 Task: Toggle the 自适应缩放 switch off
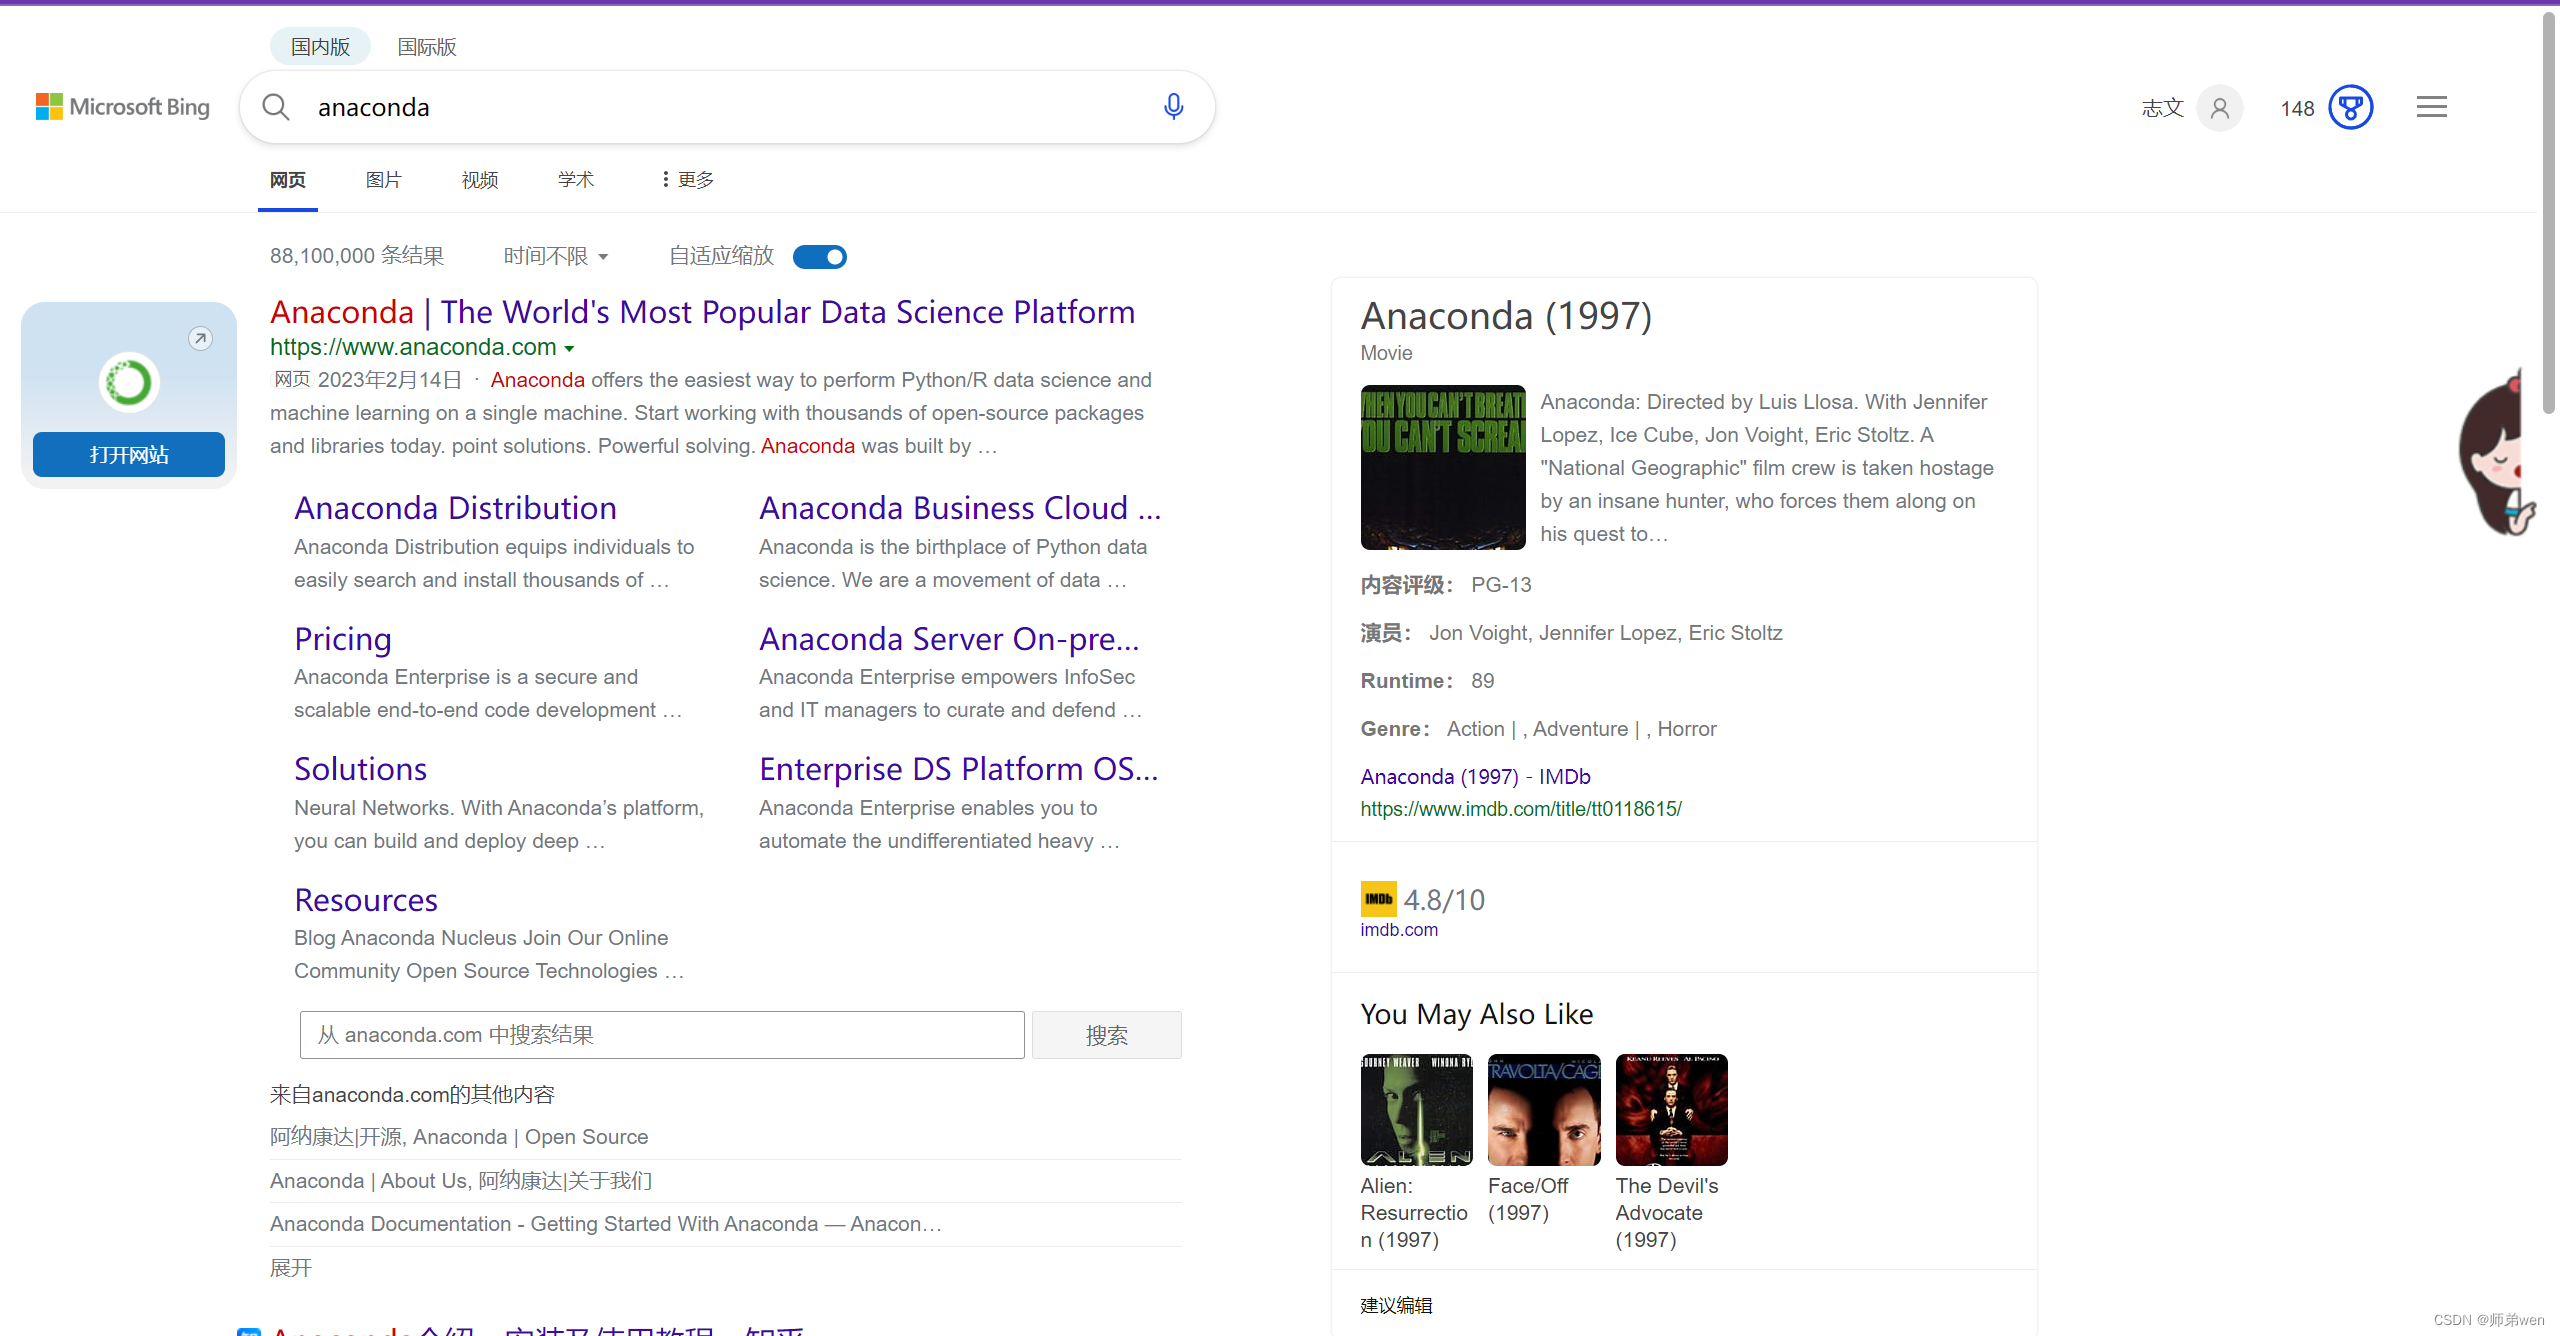coord(819,257)
